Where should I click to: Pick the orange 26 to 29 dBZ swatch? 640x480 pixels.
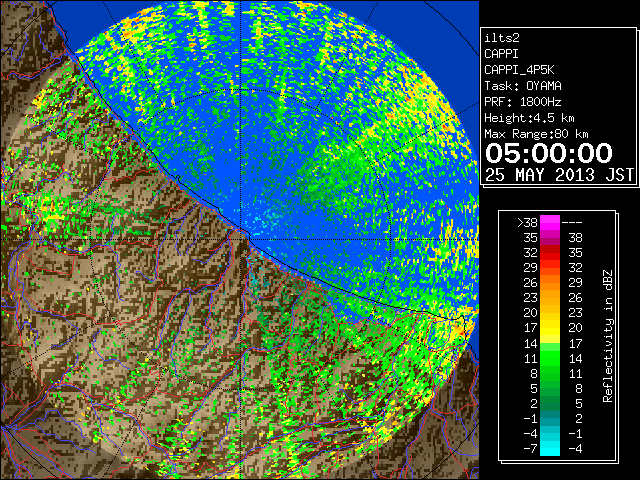tap(550, 283)
